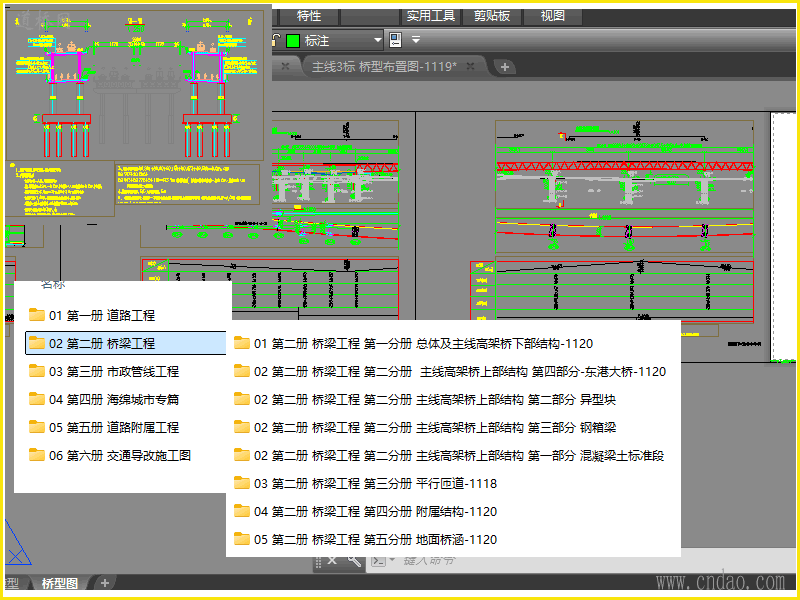The image size is (800, 600).
Task: Click folder icon of 05 第五册 道路附属工程
Action: 37,427
